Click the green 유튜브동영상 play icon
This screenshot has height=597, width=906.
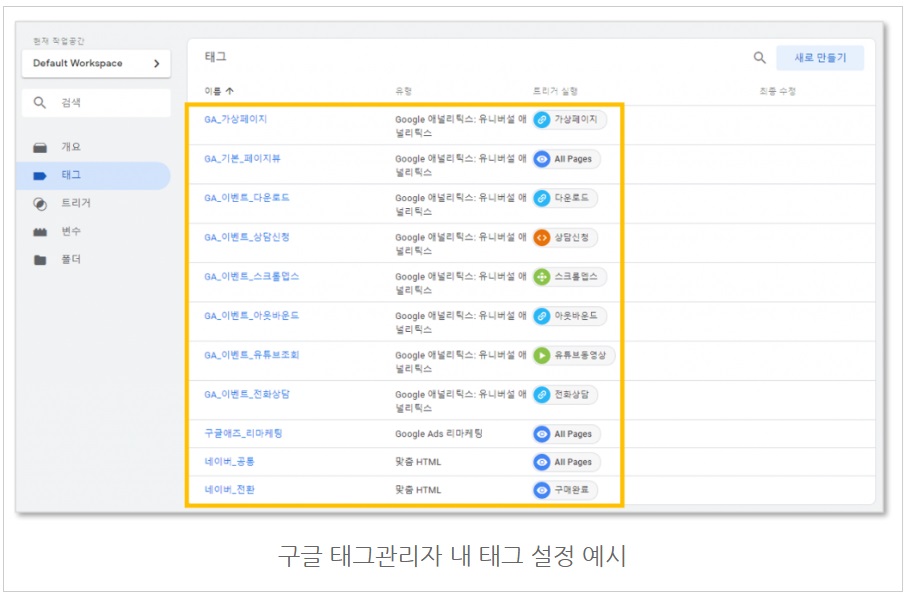pyautogui.click(x=541, y=355)
